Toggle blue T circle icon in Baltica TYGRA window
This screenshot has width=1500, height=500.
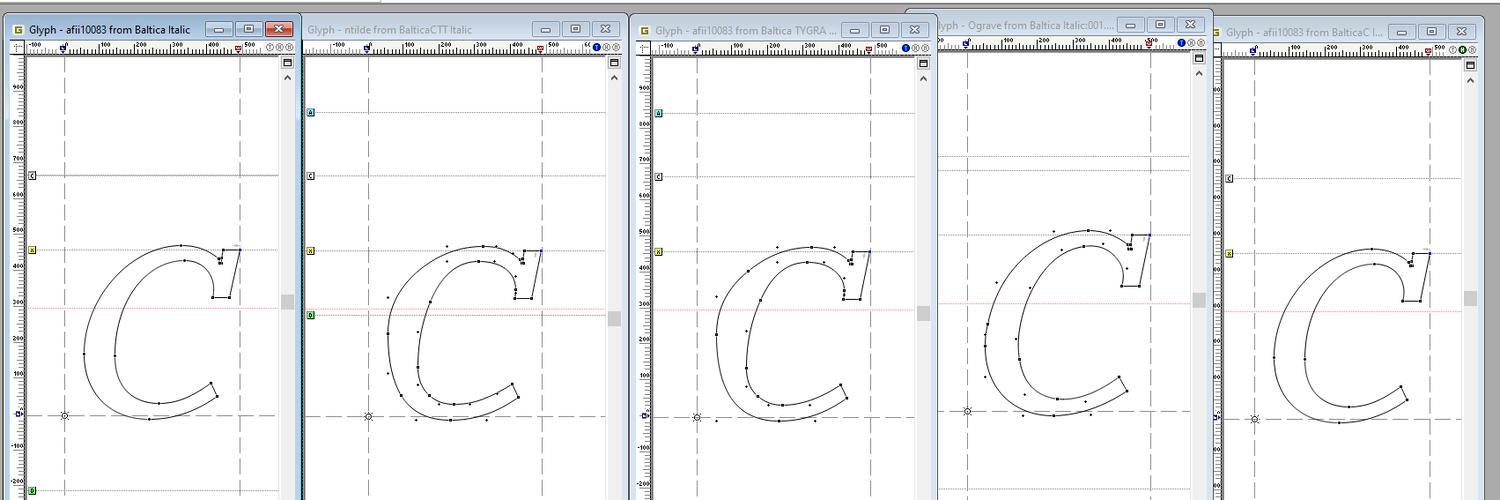pyautogui.click(x=906, y=48)
